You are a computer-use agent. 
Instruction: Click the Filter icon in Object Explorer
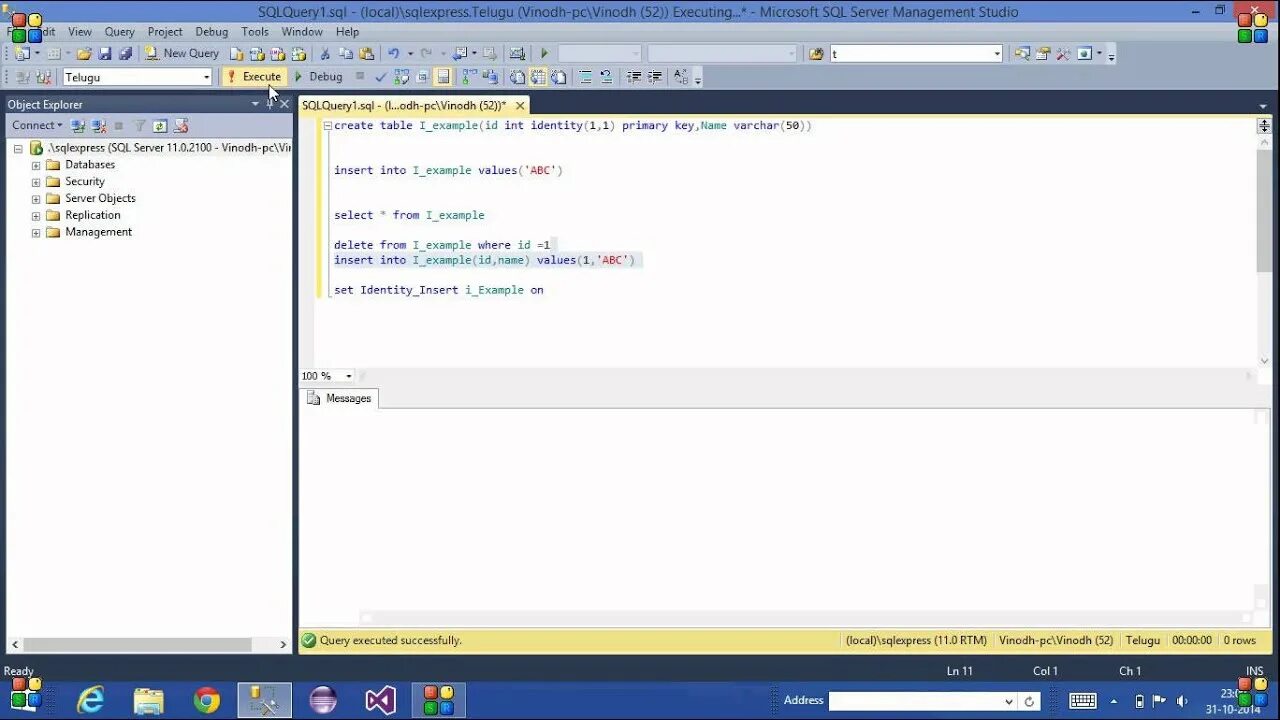[139, 125]
